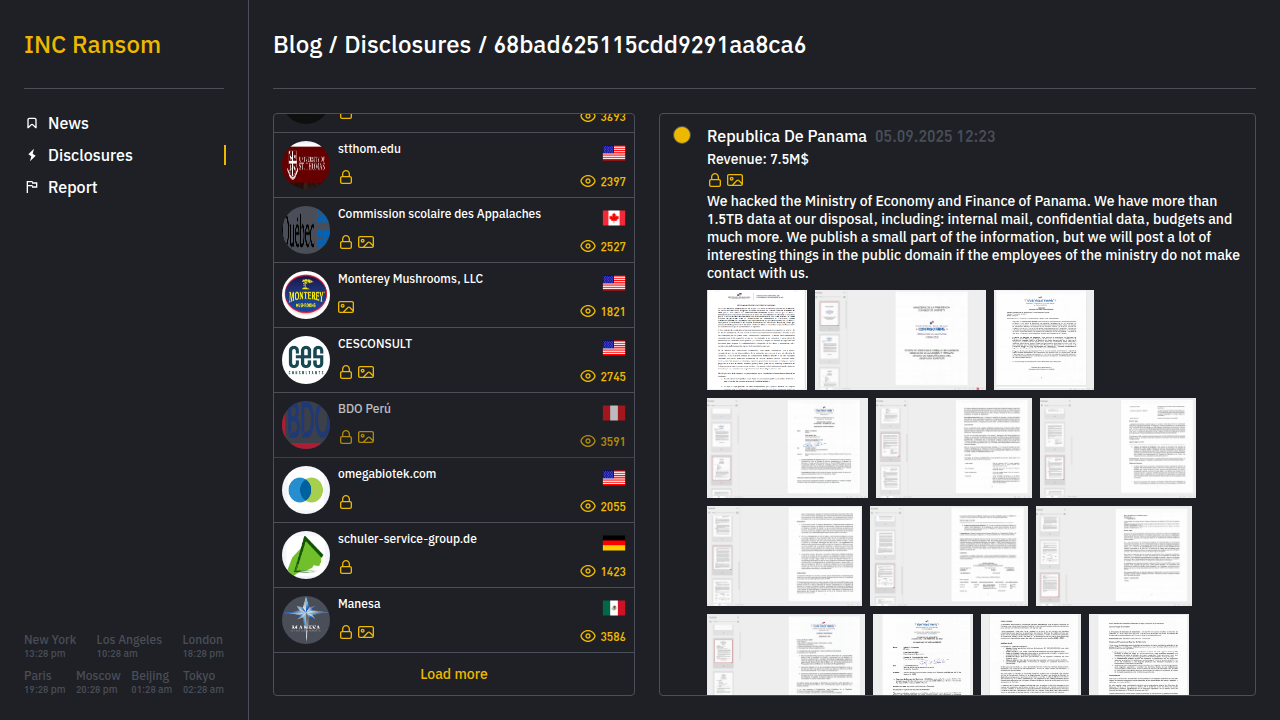Open the Report section

tap(73, 187)
